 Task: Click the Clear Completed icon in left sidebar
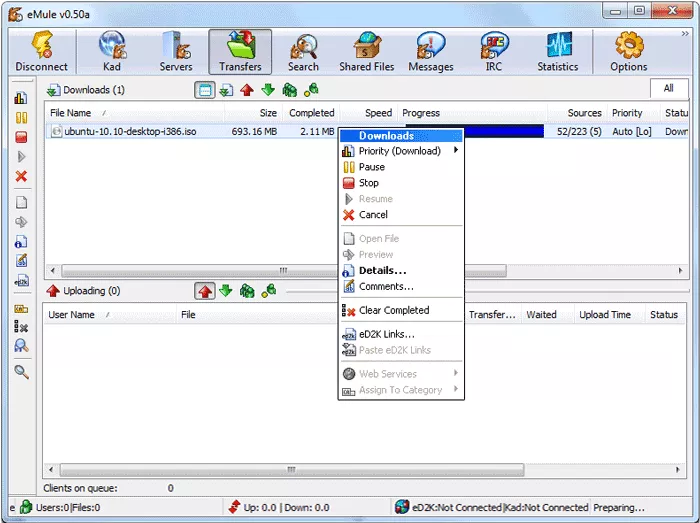pyautogui.click(x=21, y=327)
